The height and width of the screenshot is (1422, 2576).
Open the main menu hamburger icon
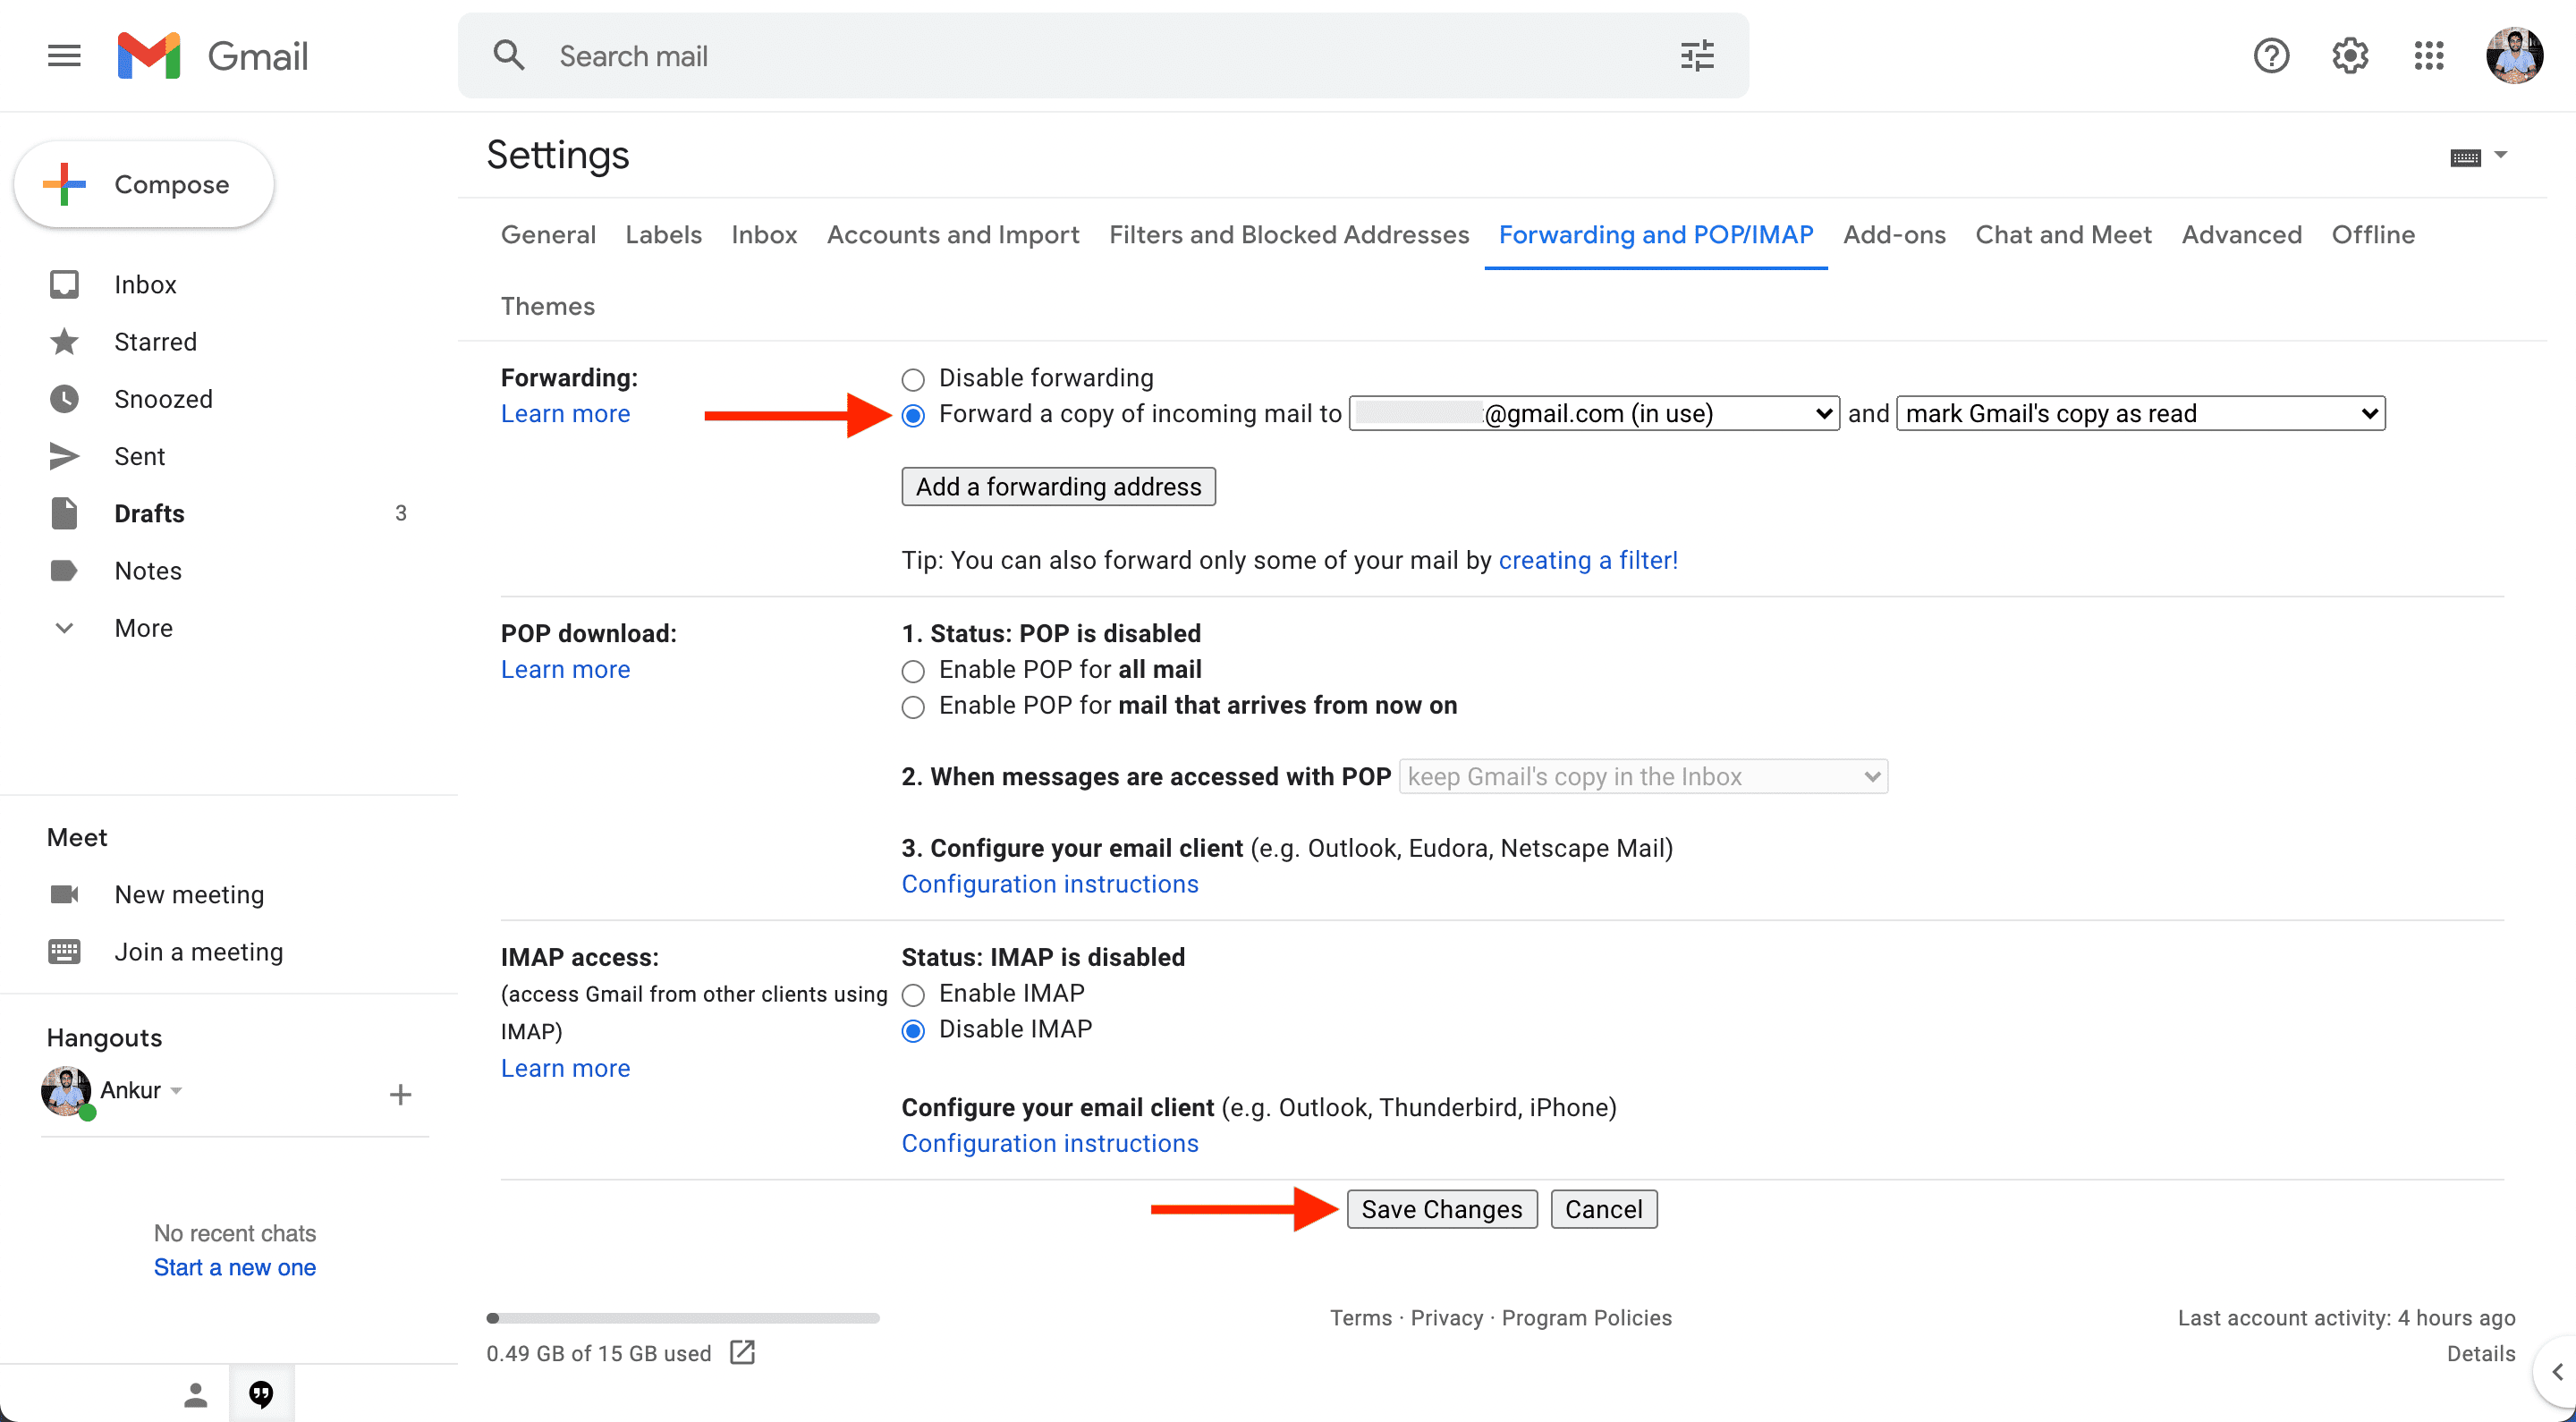(64, 56)
